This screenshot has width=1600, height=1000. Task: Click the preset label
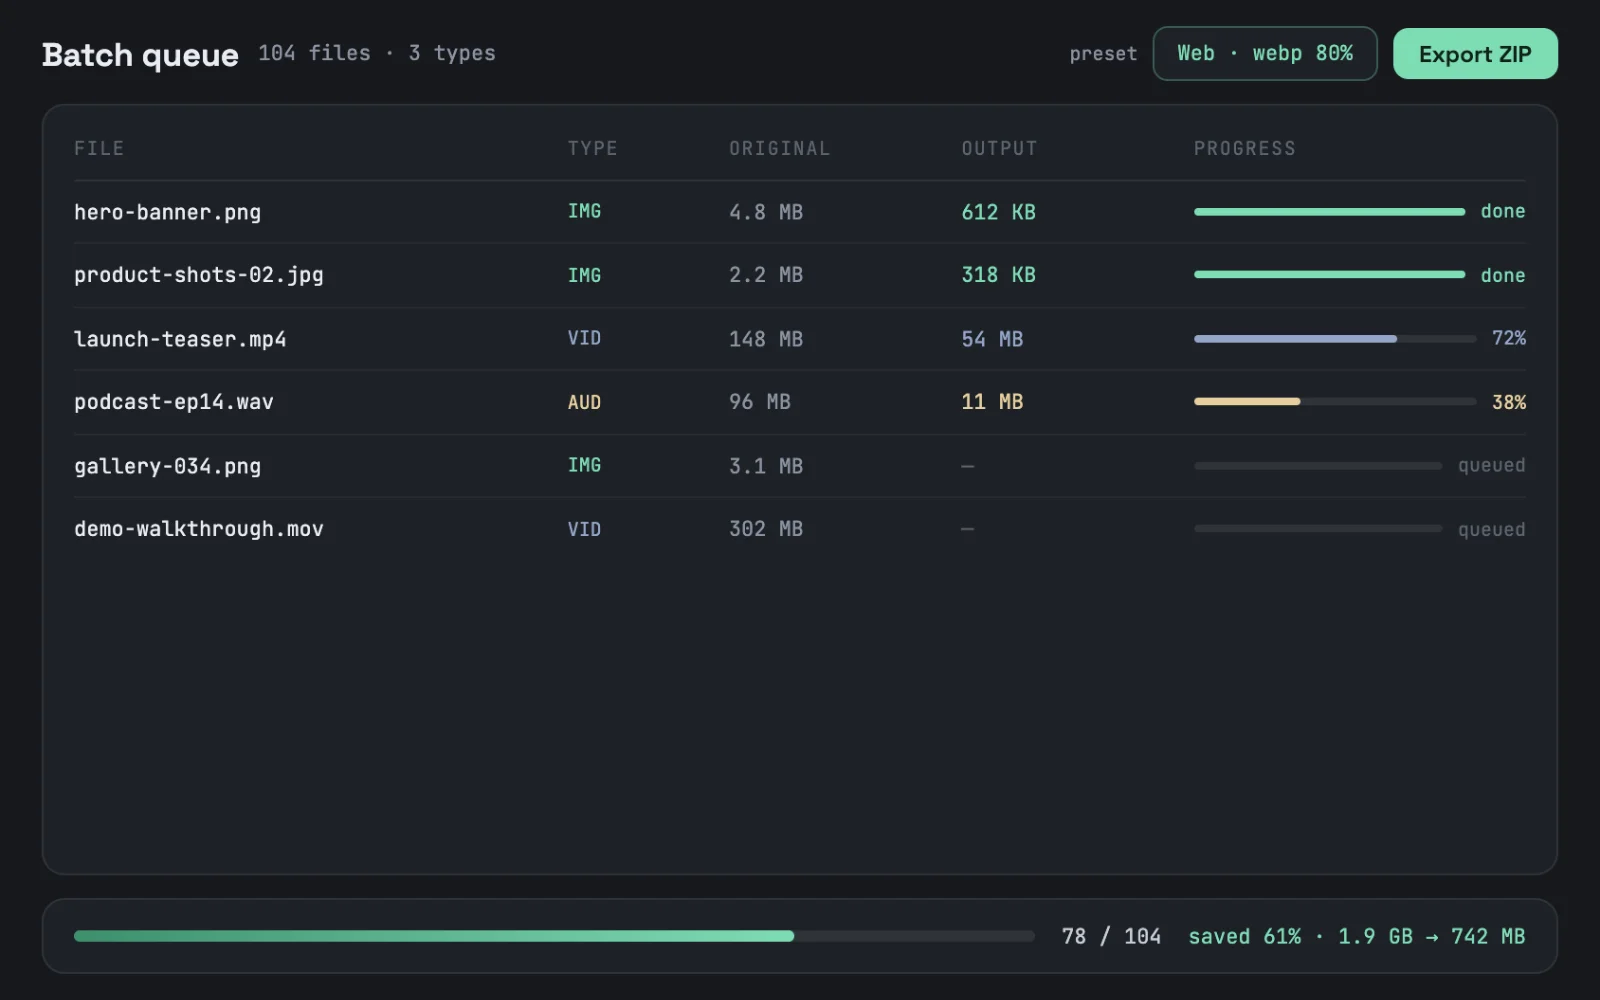(1103, 54)
